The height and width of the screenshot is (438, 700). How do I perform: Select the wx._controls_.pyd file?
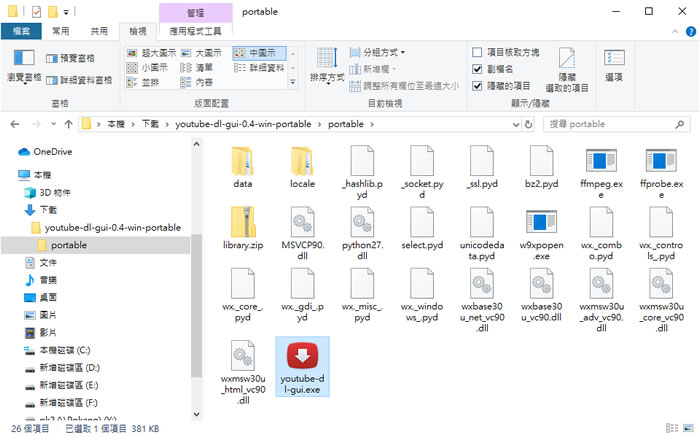point(661,233)
